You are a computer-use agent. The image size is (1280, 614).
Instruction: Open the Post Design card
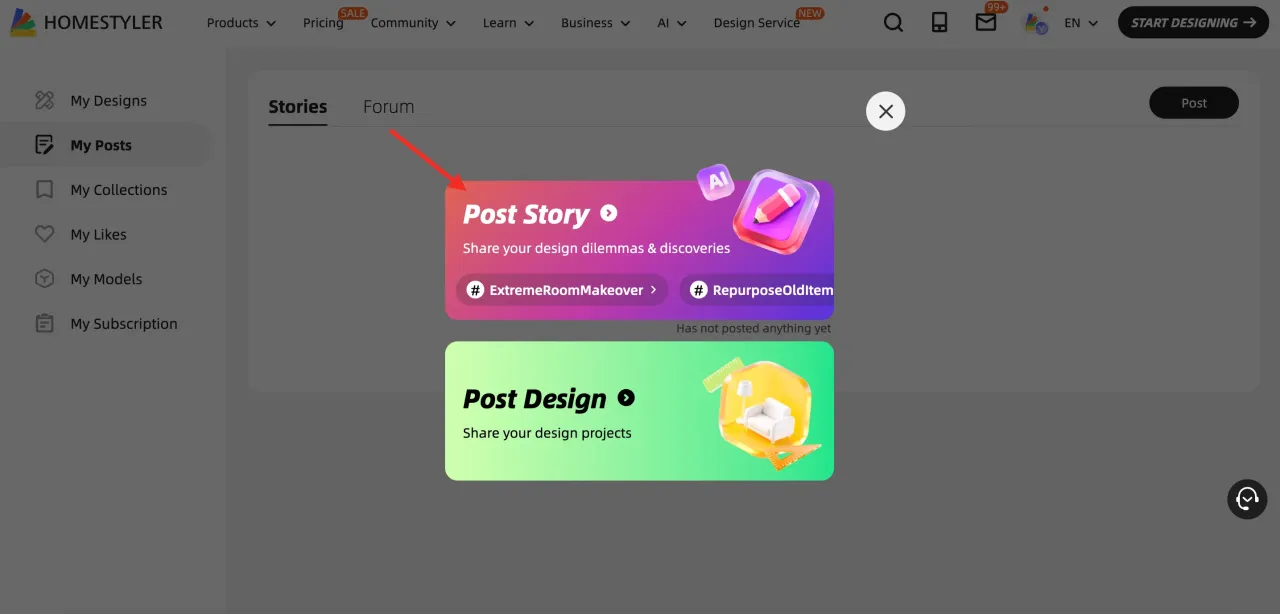click(639, 411)
